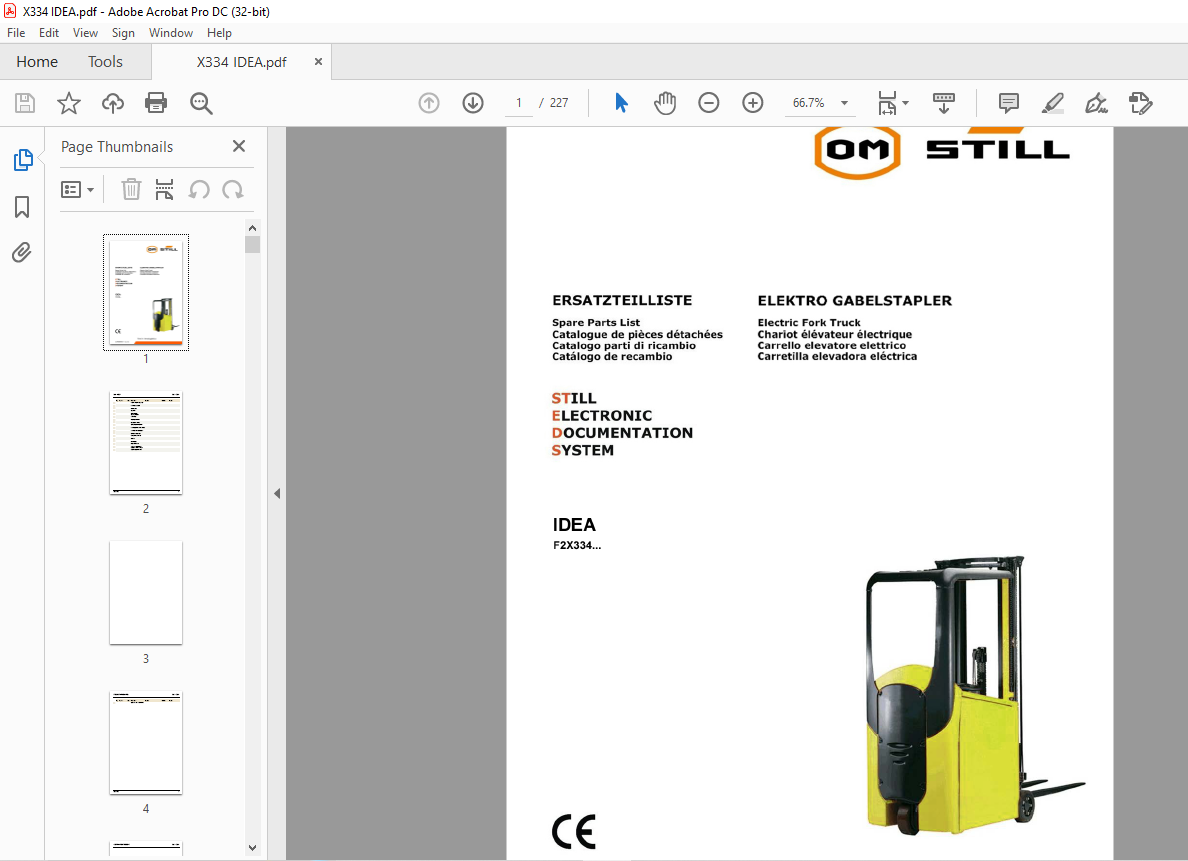Print the document with printer icon
Image resolution: width=1188 pixels, height=861 pixels.
156,103
